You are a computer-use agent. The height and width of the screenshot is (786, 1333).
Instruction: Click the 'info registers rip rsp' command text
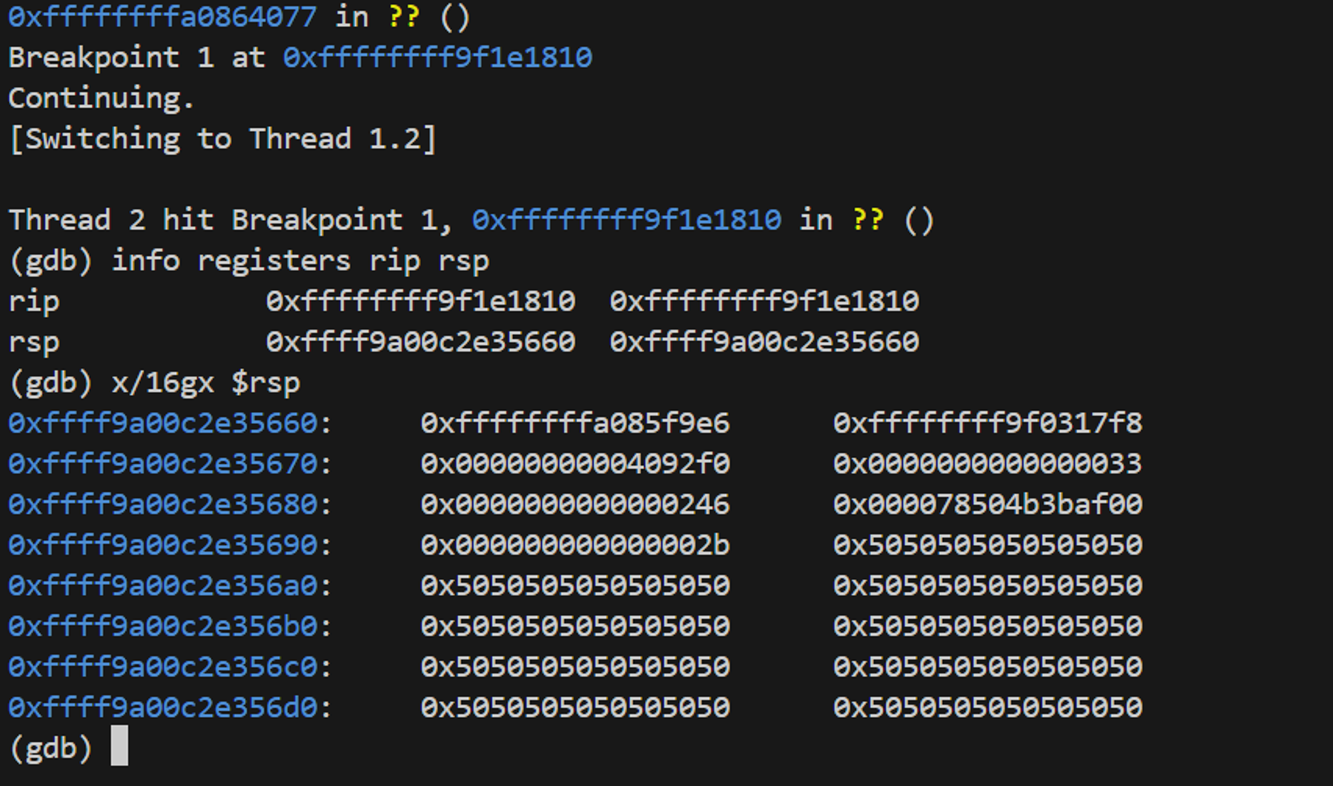point(301,261)
